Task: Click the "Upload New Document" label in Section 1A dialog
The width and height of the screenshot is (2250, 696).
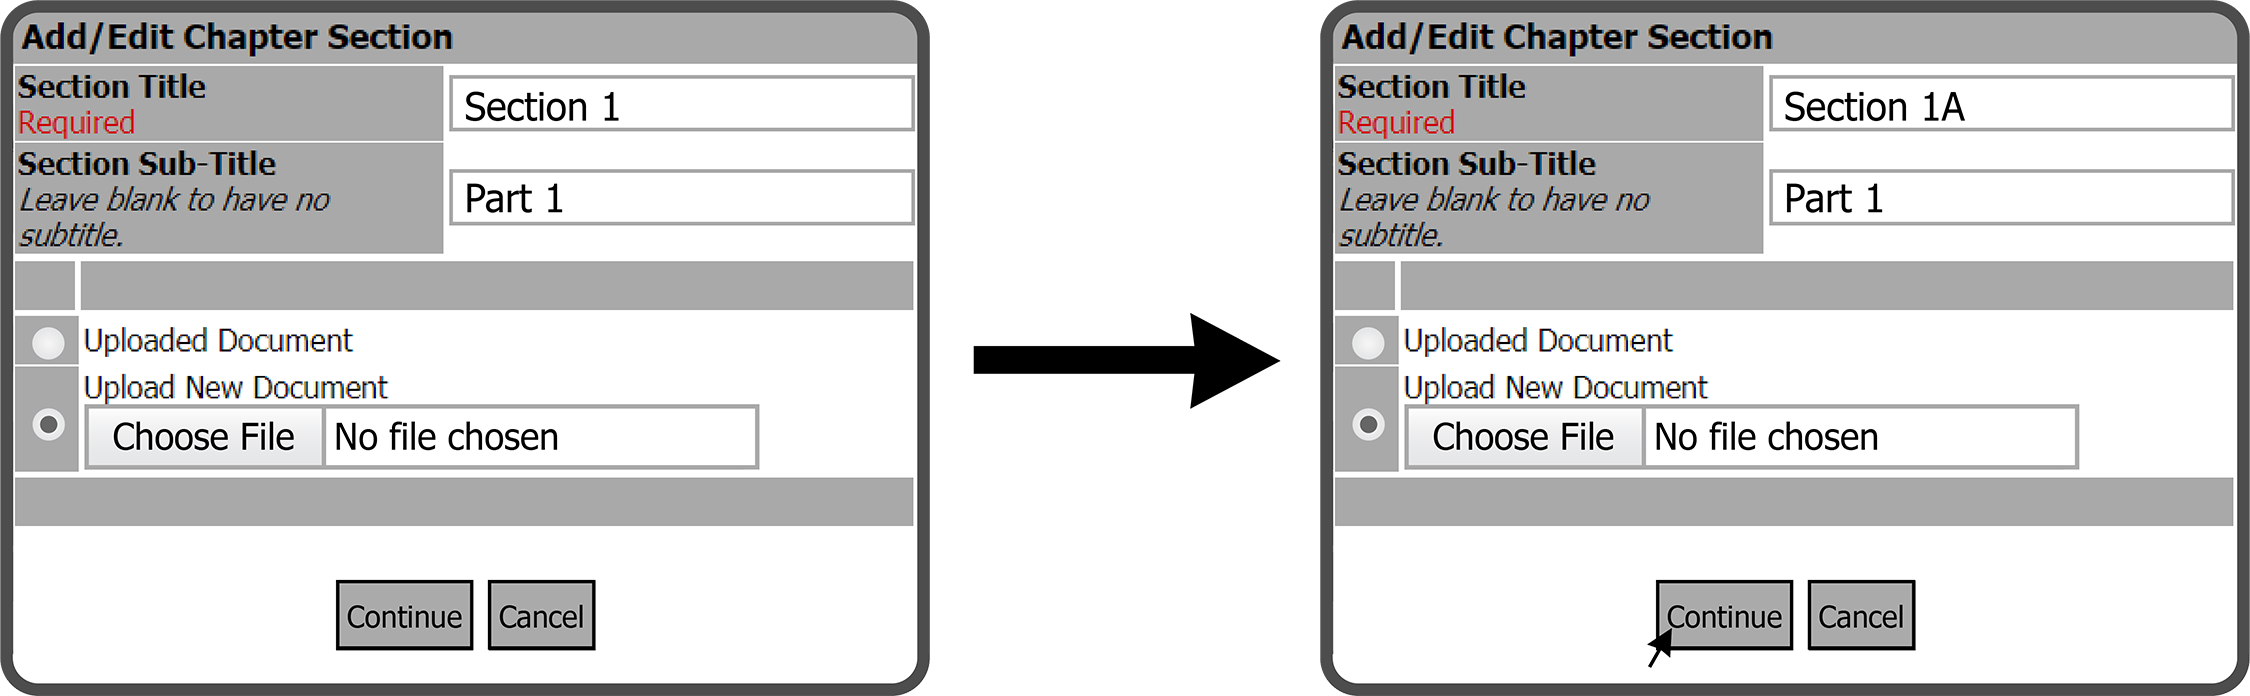Action: click(x=1555, y=387)
